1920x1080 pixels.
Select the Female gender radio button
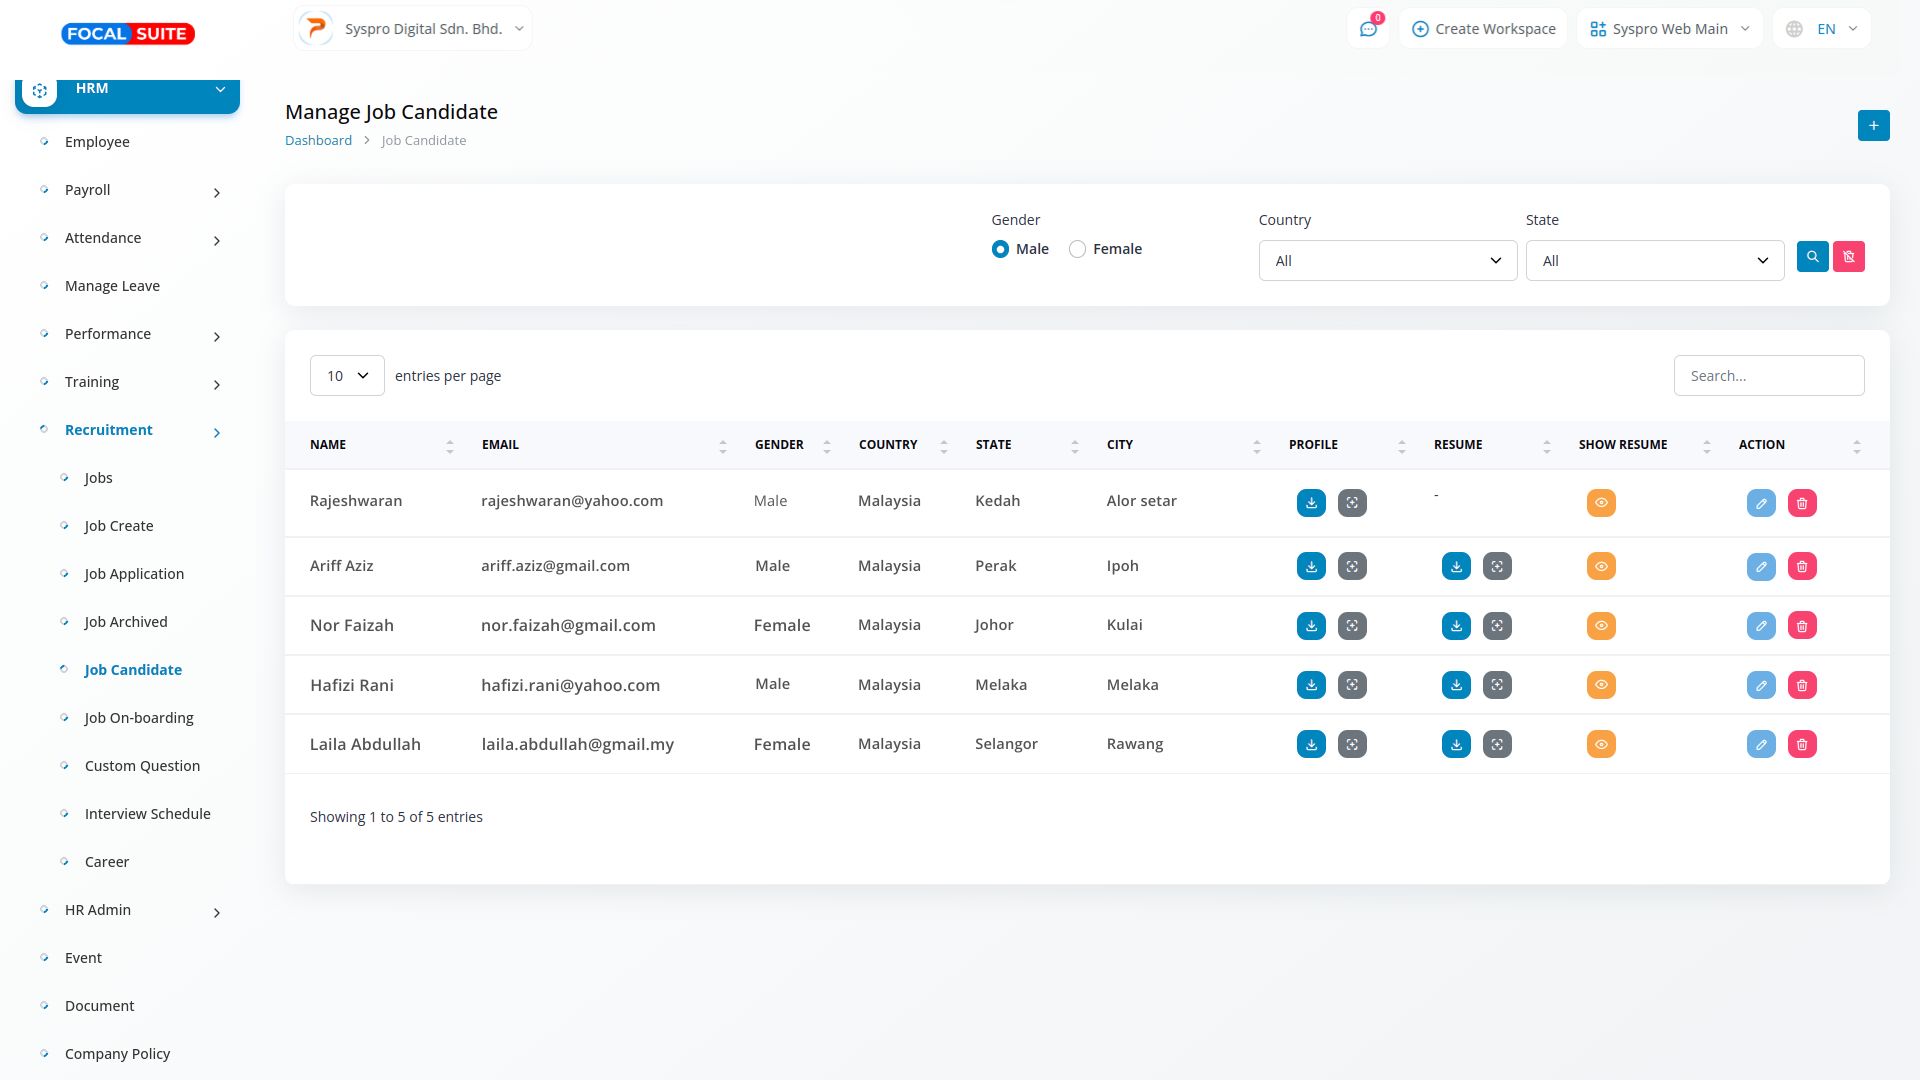coord(1077,249)
